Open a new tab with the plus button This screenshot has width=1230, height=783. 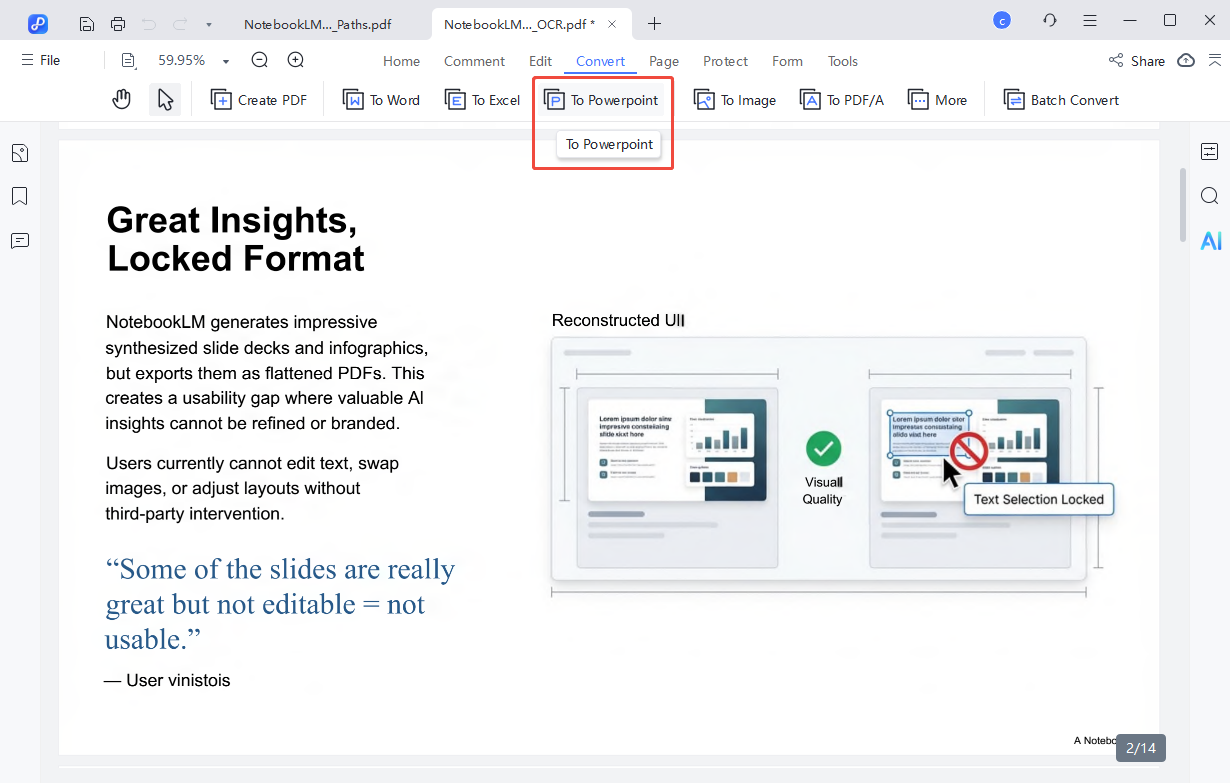(x=654, y=22)
